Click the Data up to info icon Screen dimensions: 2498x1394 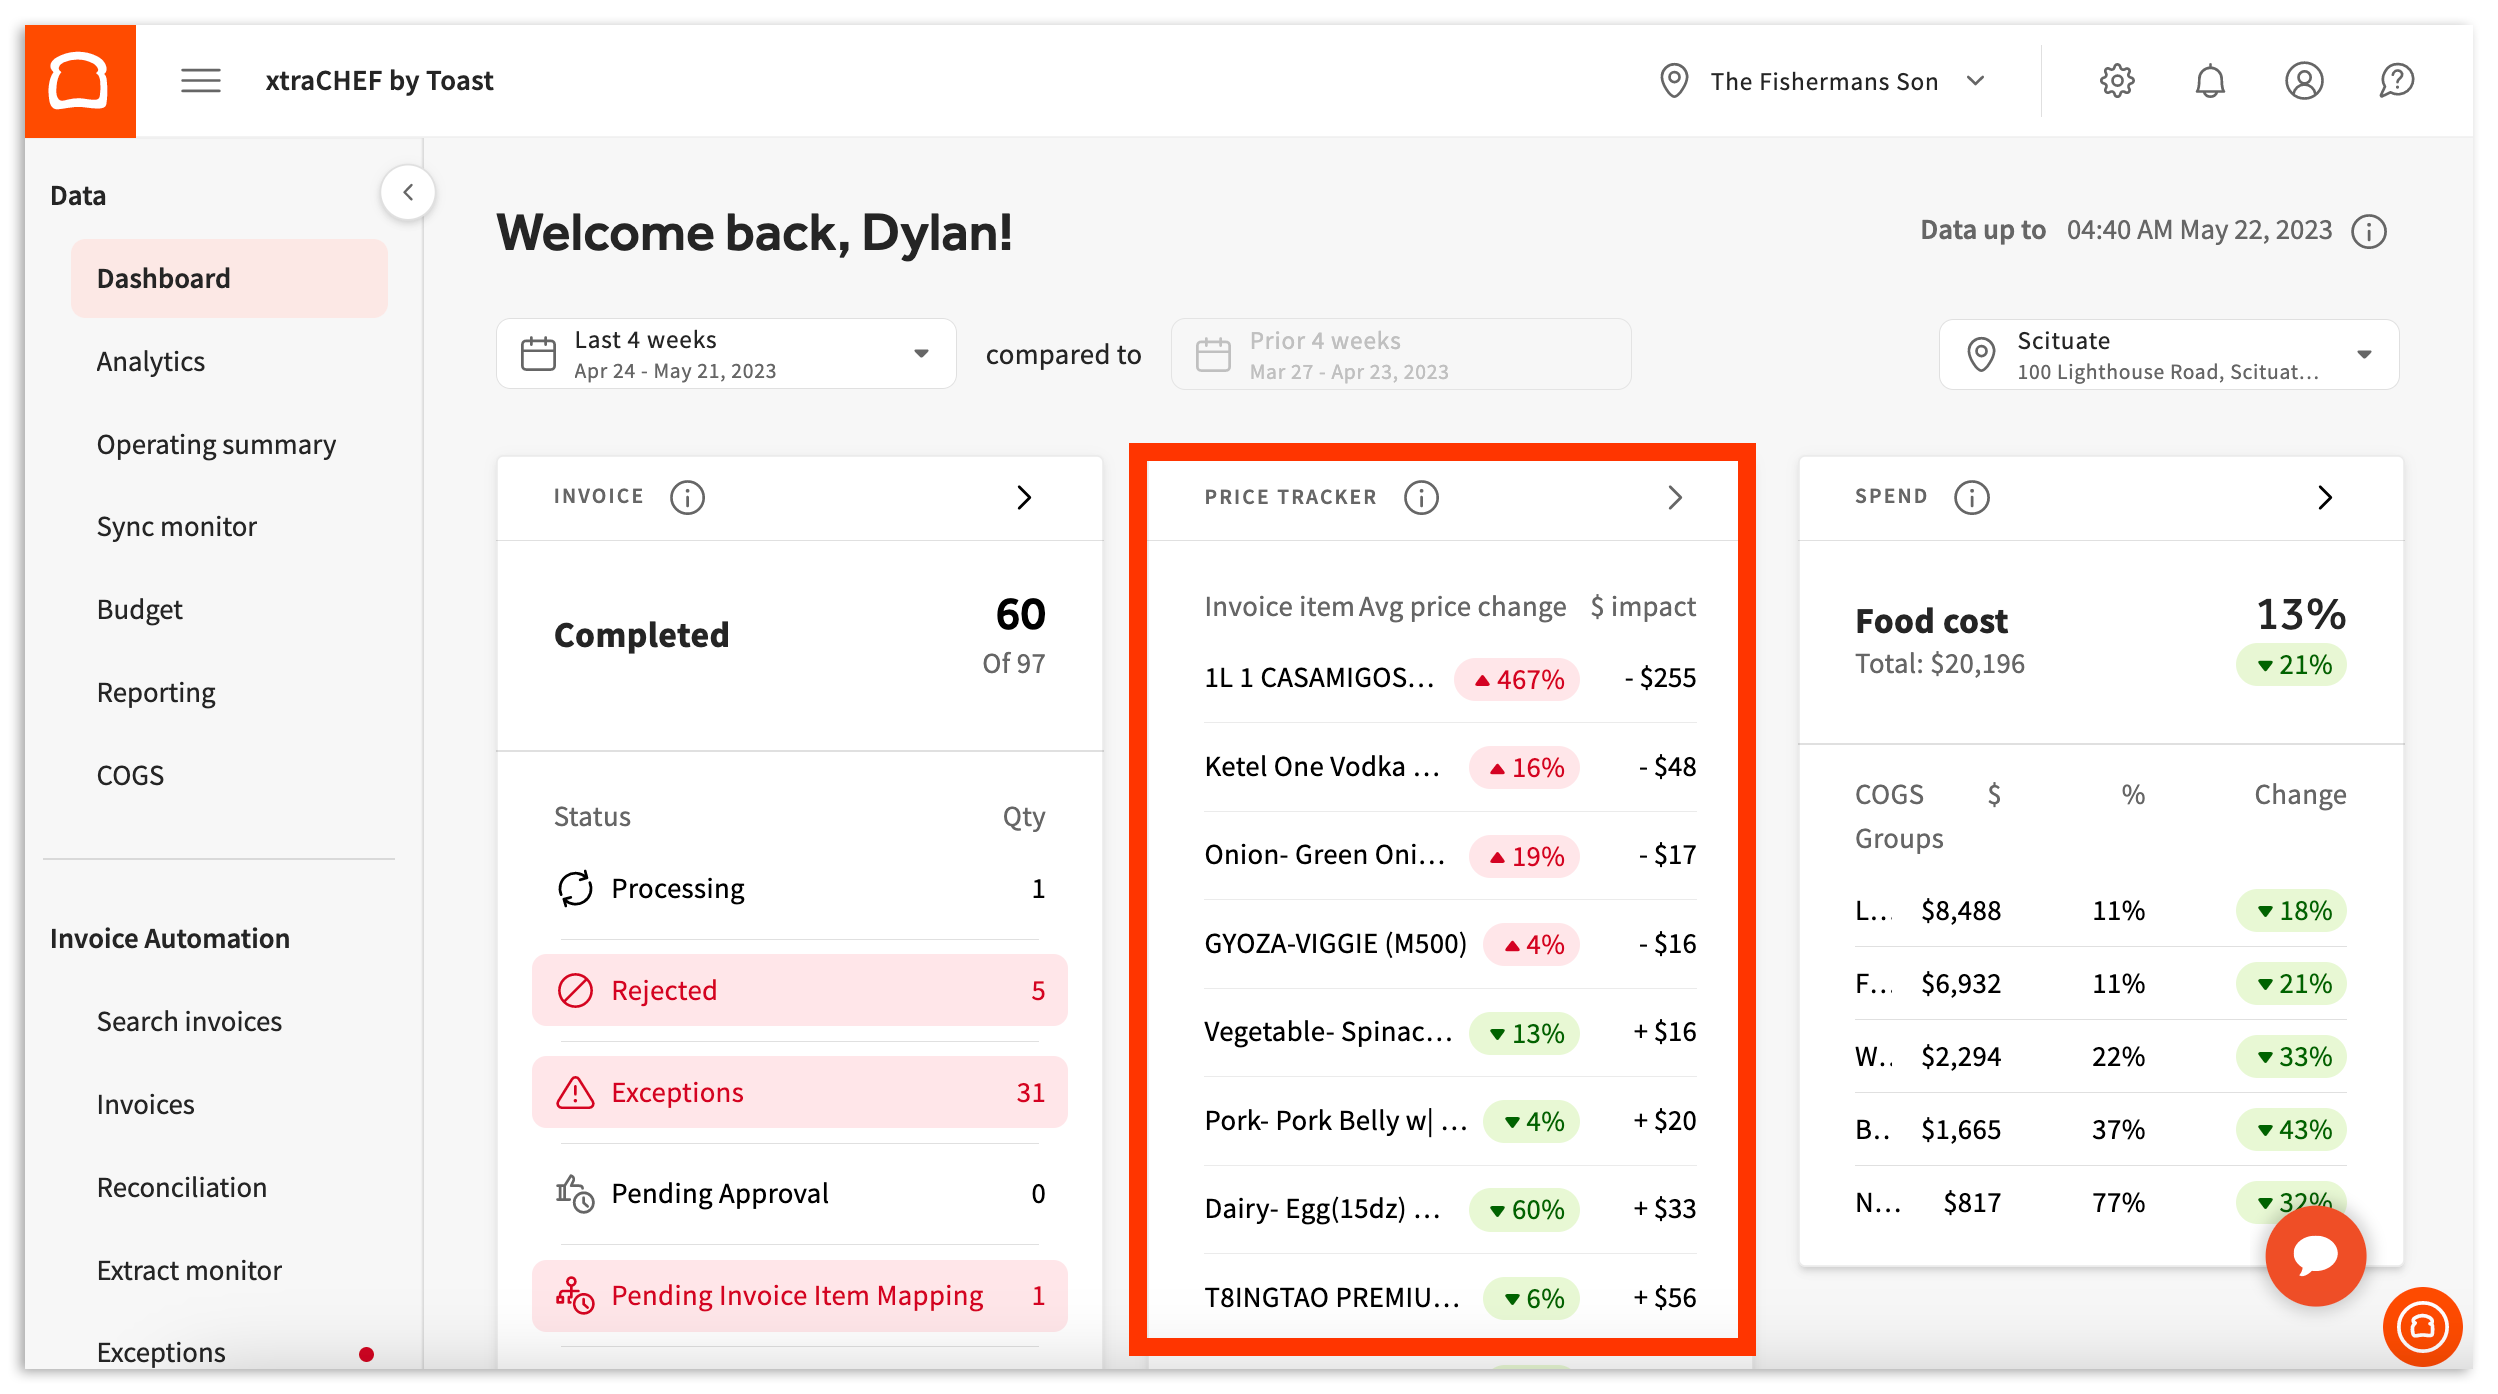pos(2368,230)
